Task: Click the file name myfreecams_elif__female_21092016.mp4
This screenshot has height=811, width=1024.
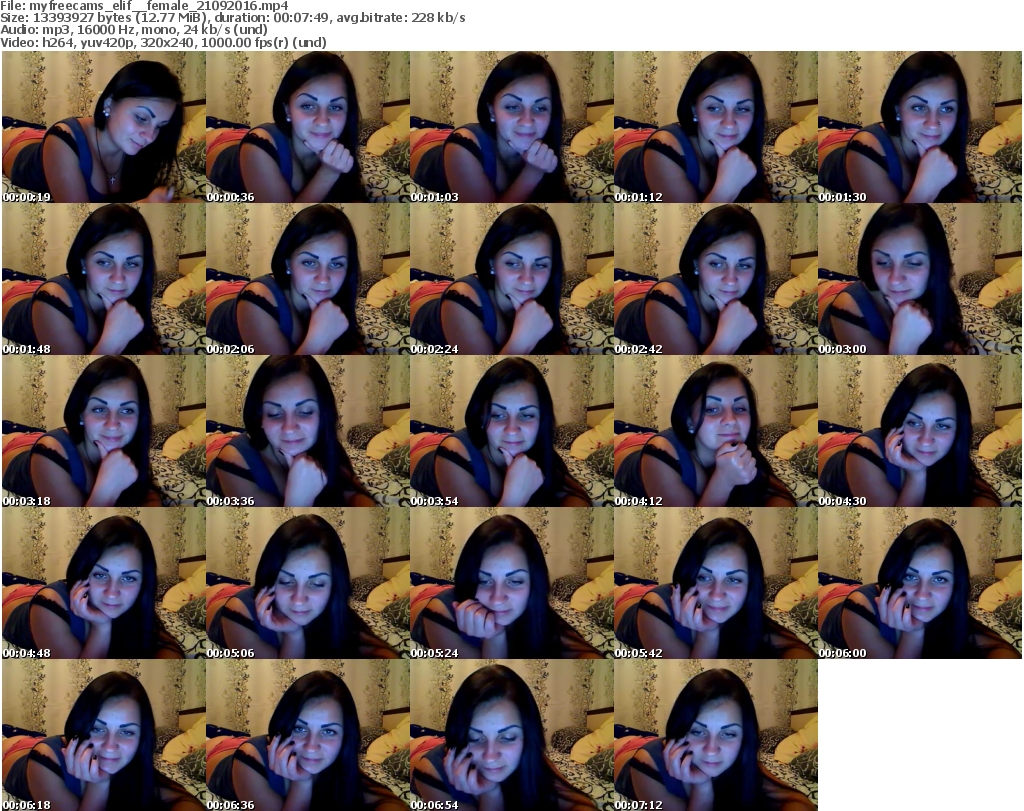Action: 159,5
